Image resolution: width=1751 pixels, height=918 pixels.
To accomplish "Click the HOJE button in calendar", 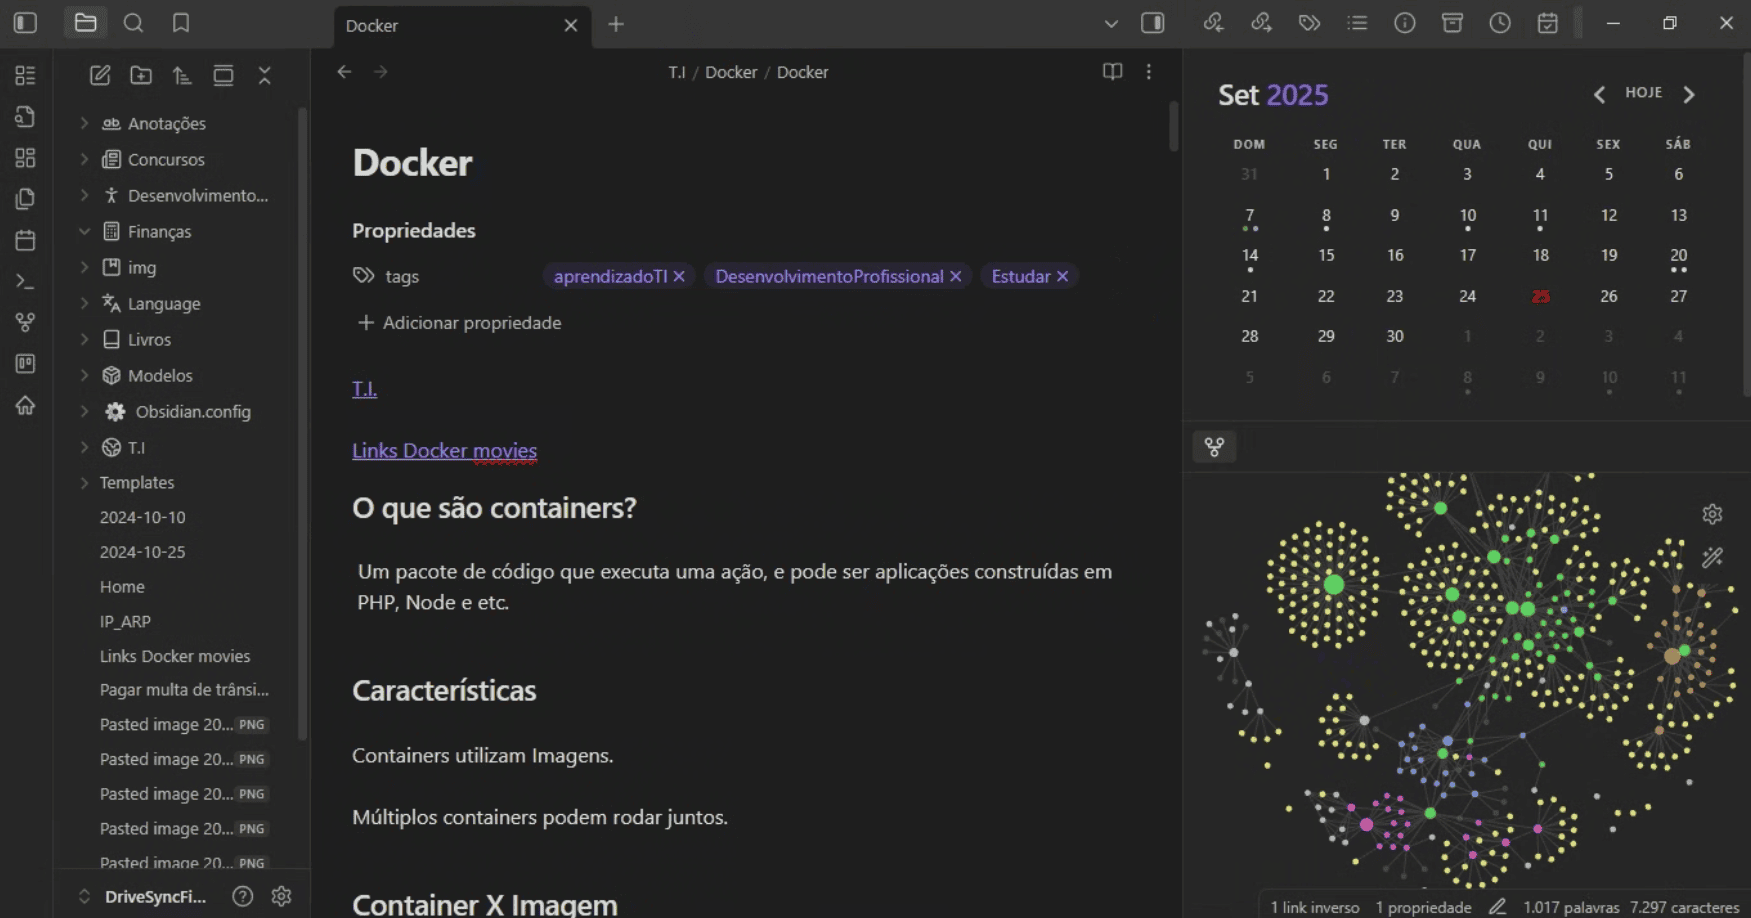I will click(x=1643, y=93).
